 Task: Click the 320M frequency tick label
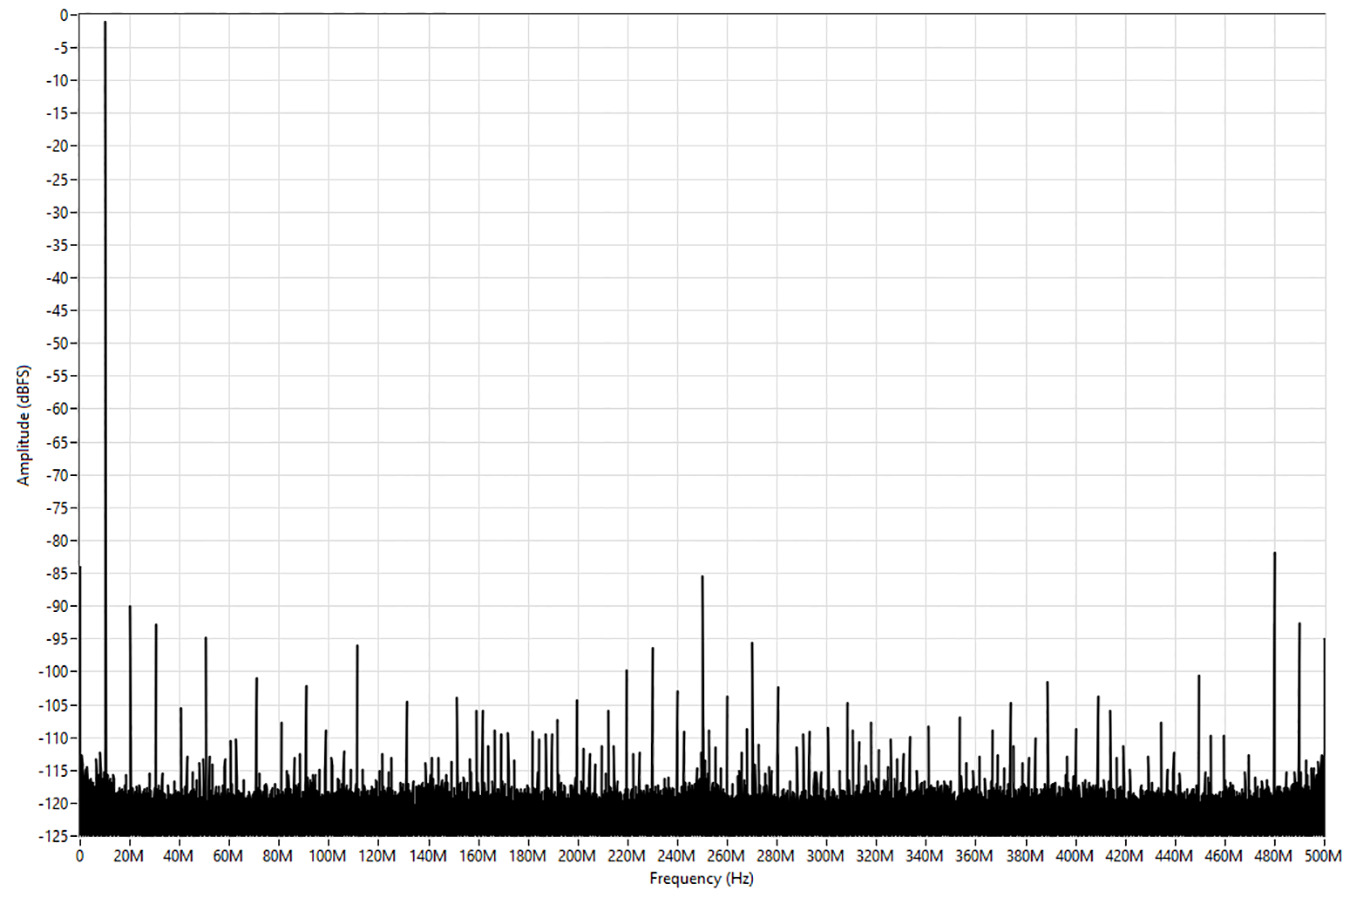pyautogui.click(x=876, y=856)
